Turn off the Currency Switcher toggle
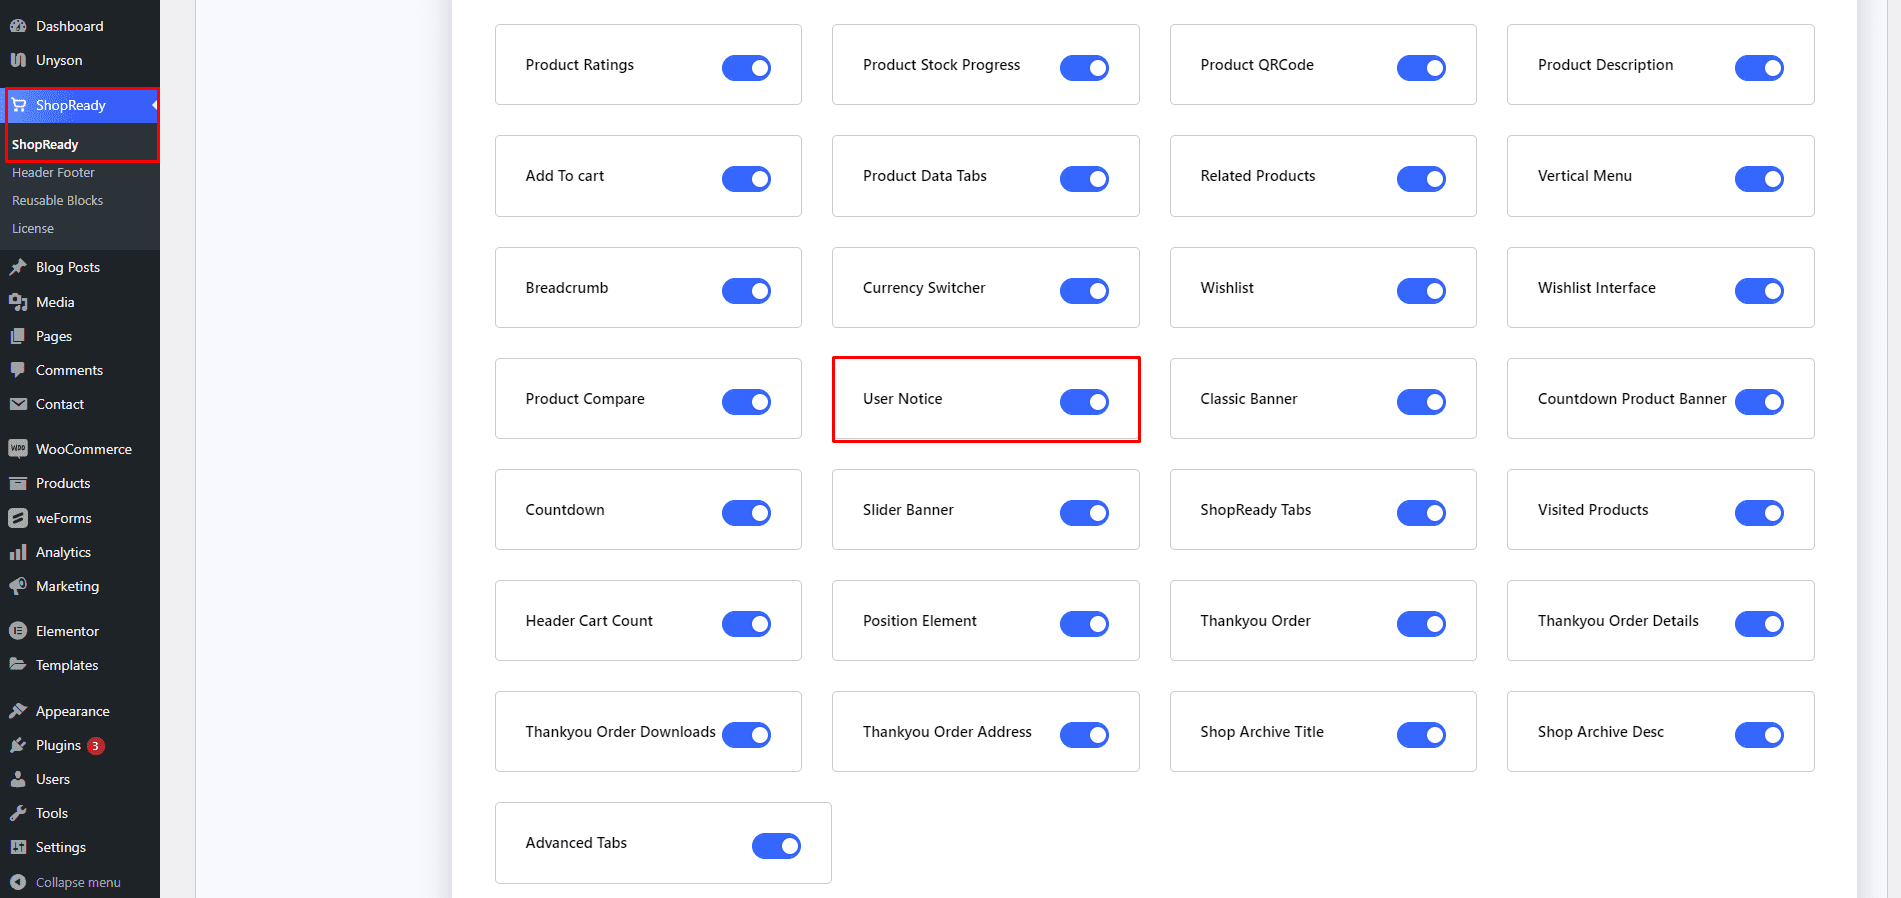This screenshot has height=898, width=1901. click(1084, 291)
